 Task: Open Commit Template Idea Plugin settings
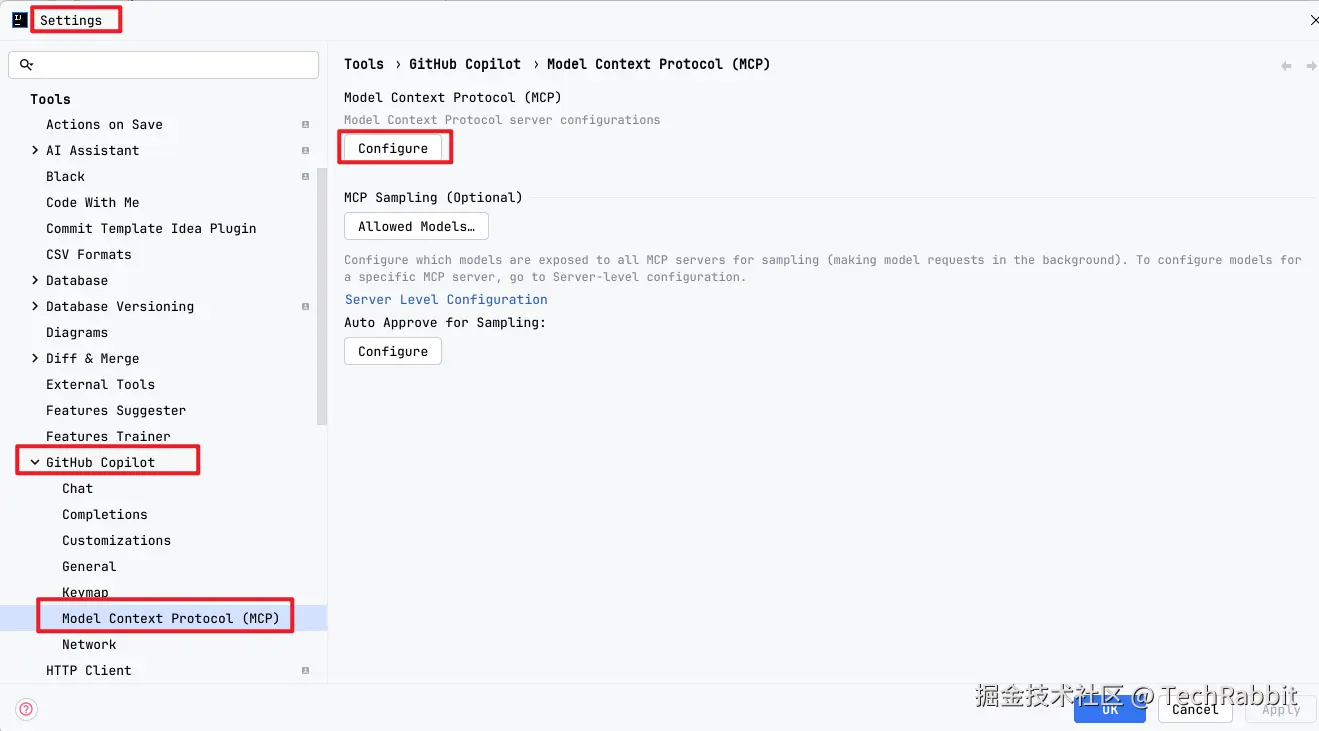coord(151,229)
